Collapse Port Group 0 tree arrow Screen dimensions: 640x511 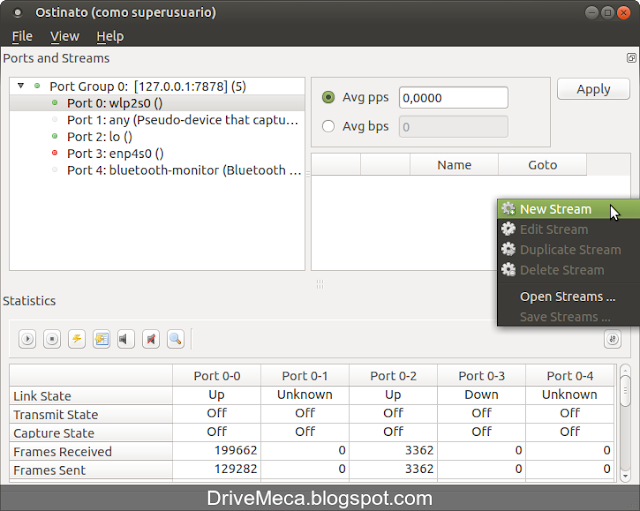click(x=20, y=86)
